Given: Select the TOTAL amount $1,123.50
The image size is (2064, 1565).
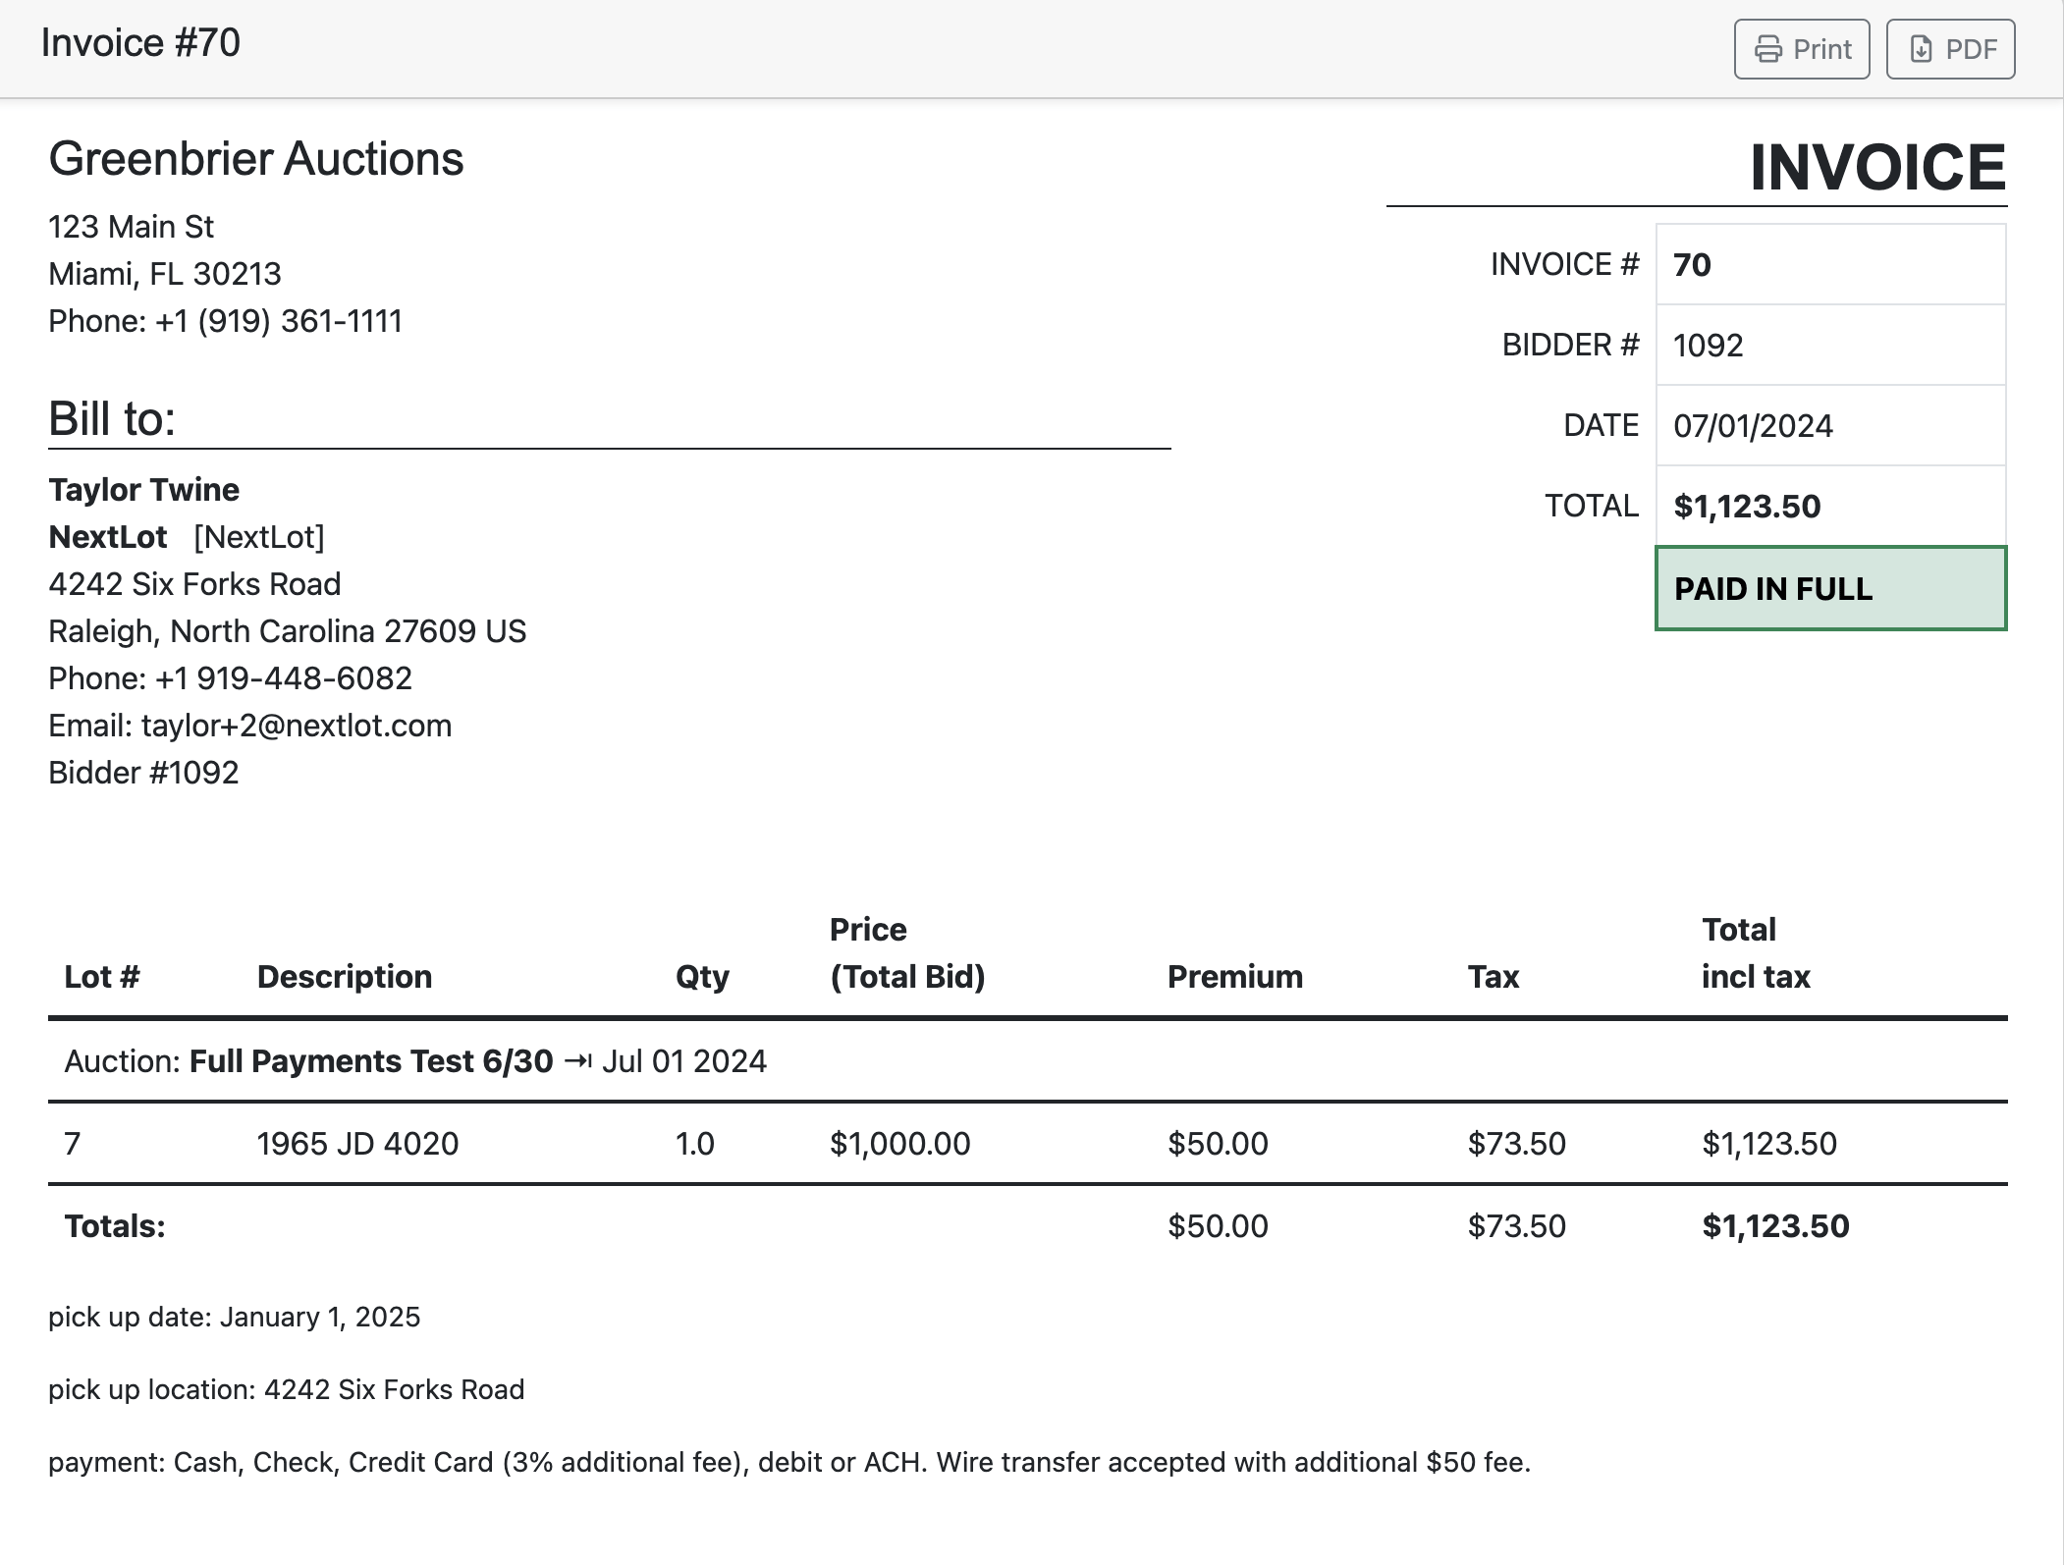Looking at the screenshot, I should (x=1748, y=506).
